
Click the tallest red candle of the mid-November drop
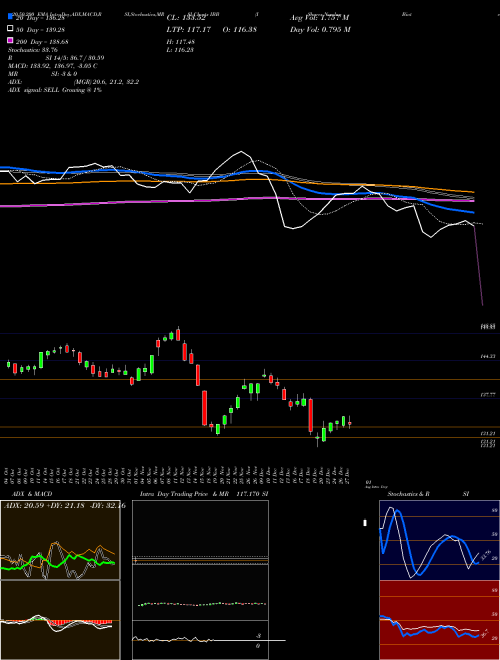(205, 408)
